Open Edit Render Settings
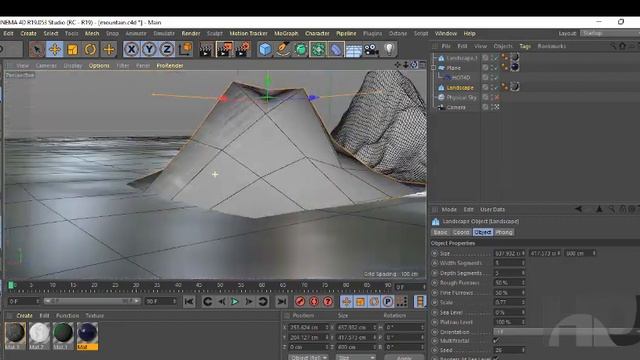This screenshot has width=640, height=360. (x=242, y=49)
